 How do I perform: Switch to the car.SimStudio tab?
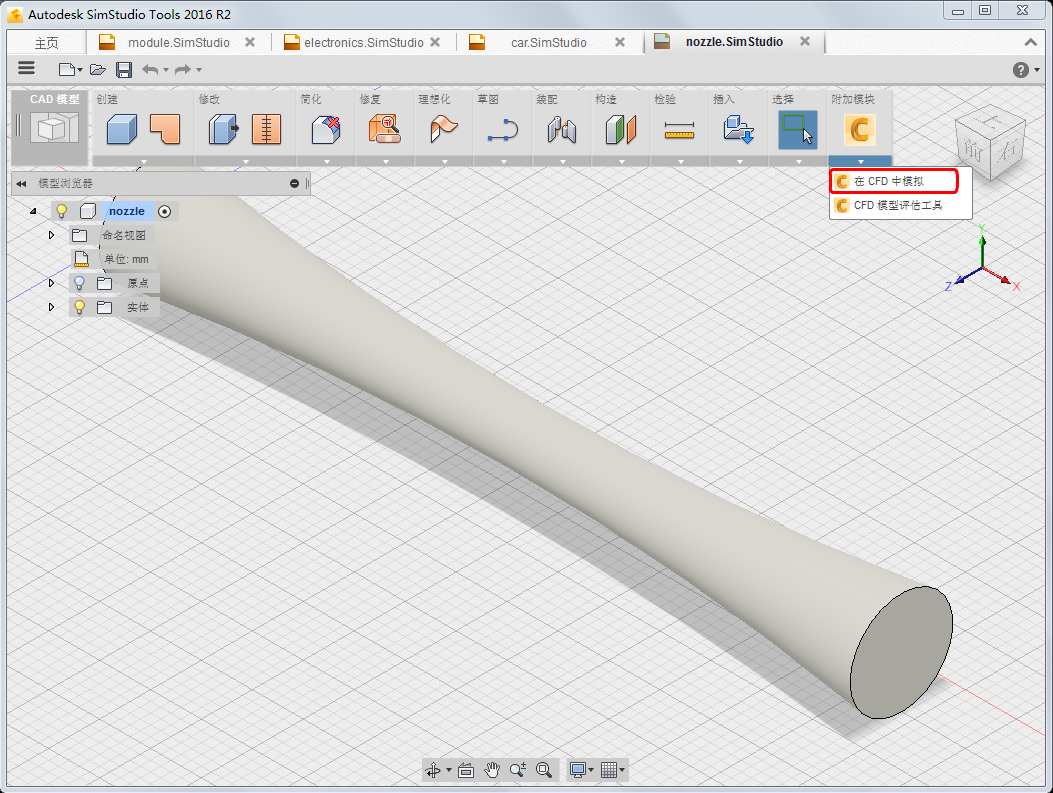(547, 42)
